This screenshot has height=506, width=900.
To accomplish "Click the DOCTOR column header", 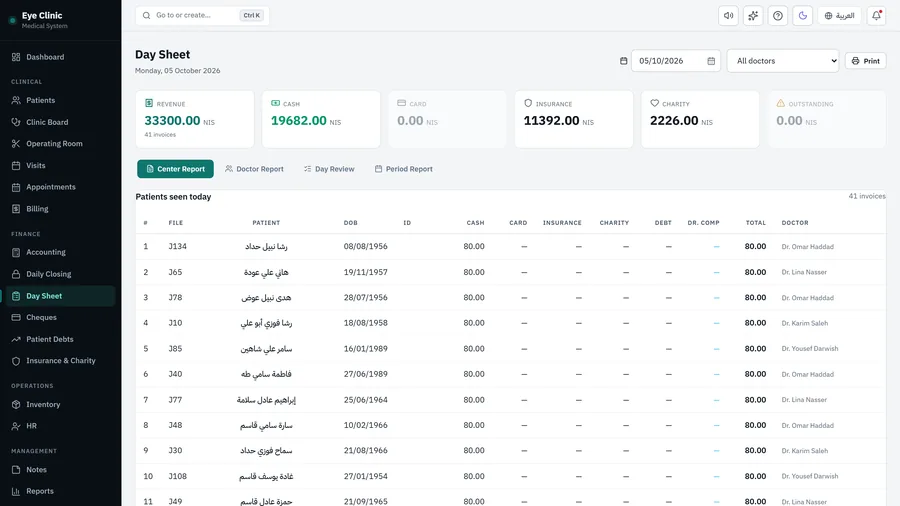I will (x=795, y=223).
